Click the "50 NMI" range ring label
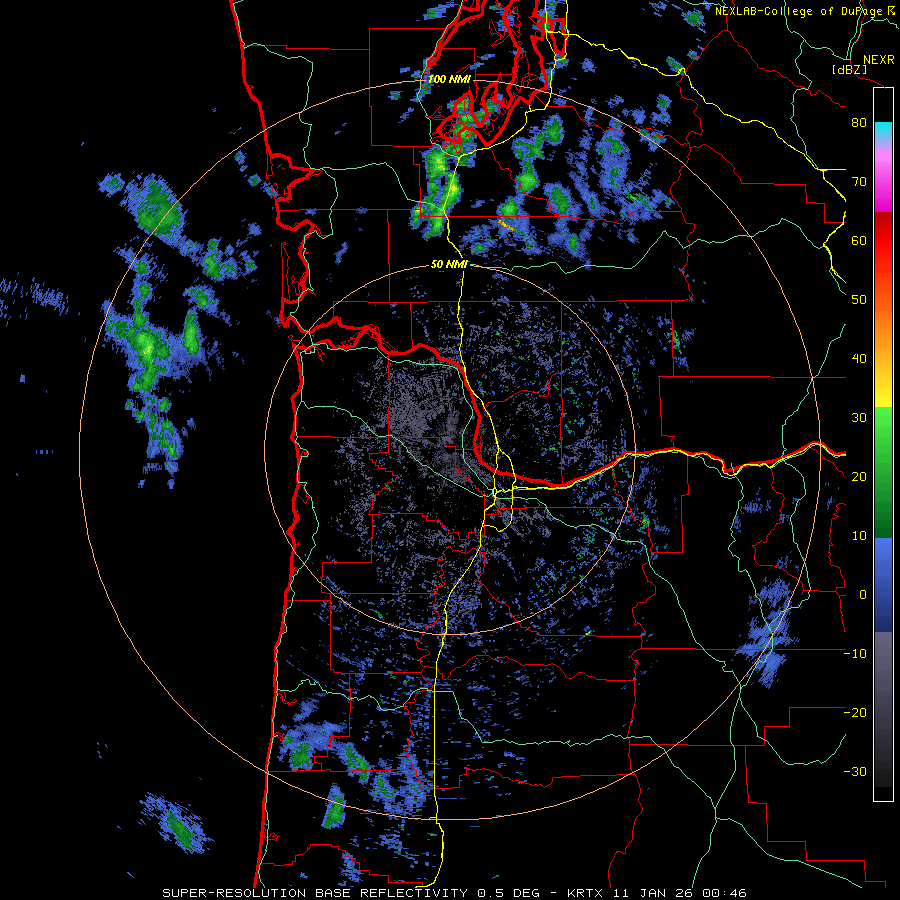900x900 pixels. [449, 265]
